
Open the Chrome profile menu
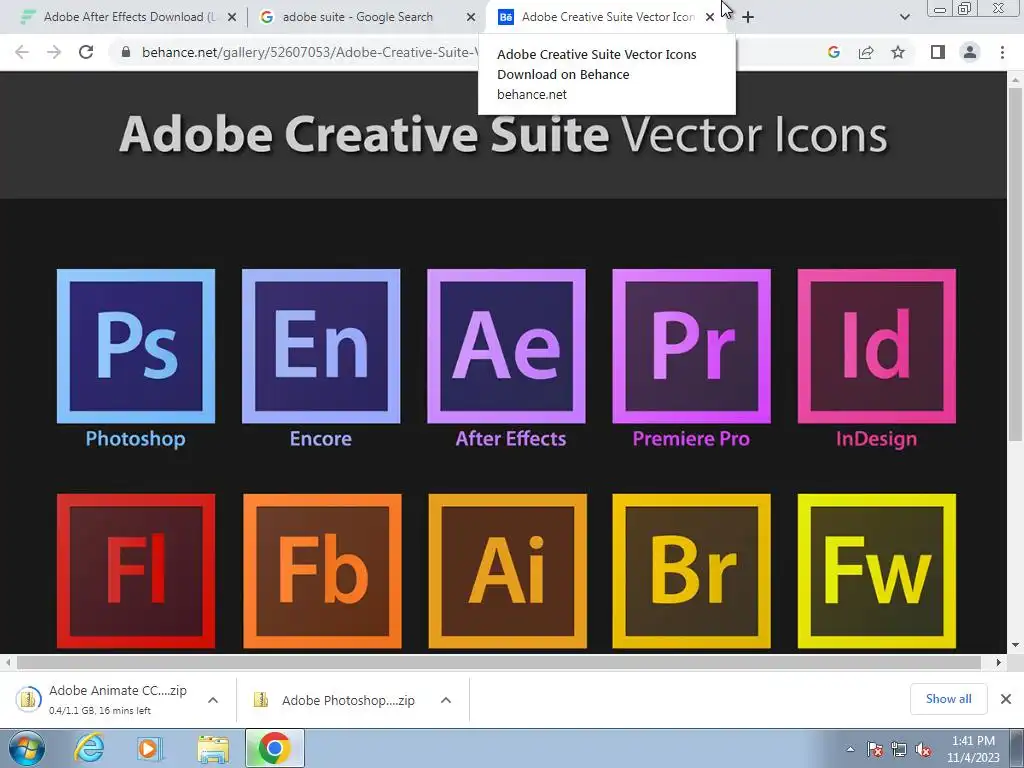pyautogui.click(x=970, y=52)
